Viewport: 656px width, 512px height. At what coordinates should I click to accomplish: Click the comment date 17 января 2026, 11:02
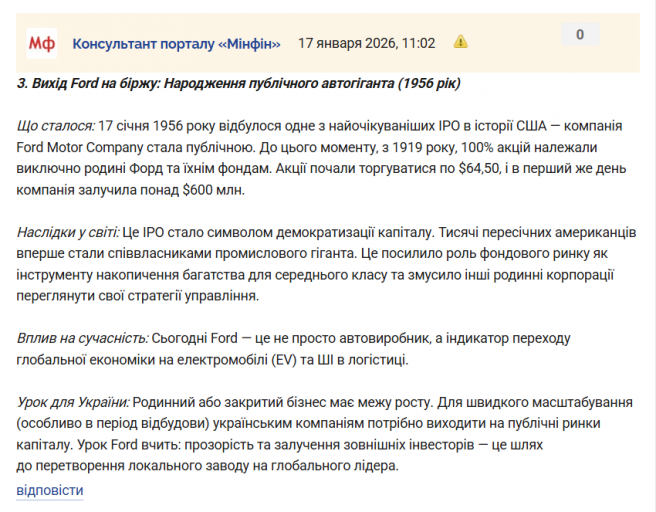coord(366,43)
